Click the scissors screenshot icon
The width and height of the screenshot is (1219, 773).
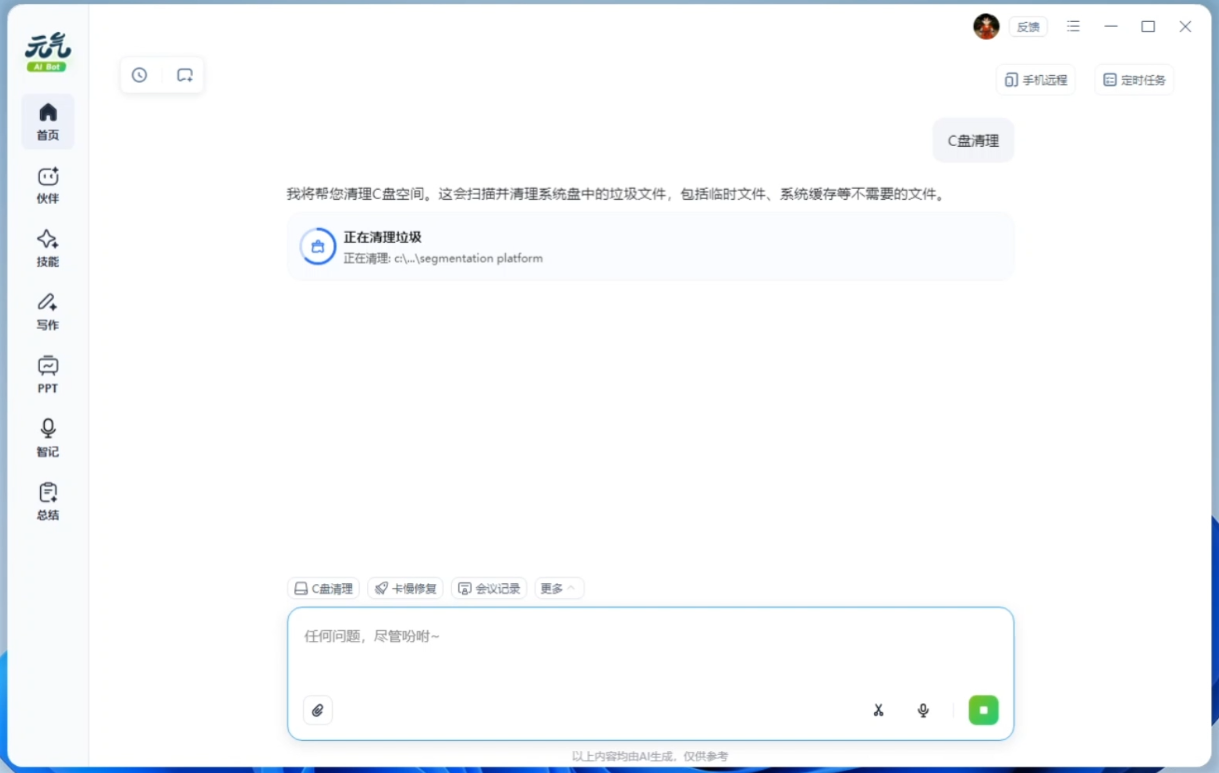(879, 710)
